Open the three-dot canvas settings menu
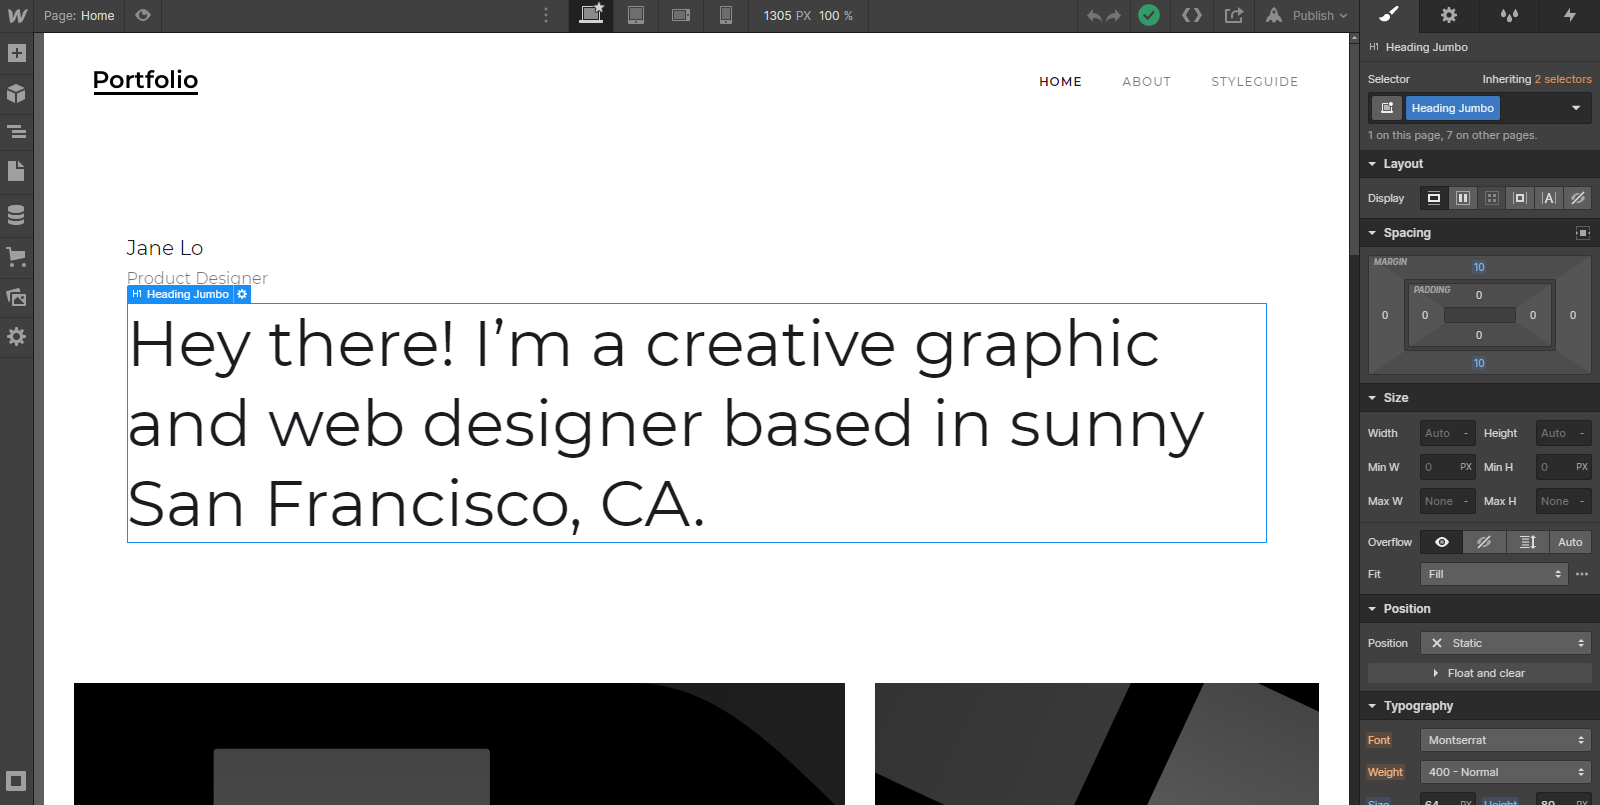The height and width of the screenshot is (805, 1600). [x=546, y=15]
